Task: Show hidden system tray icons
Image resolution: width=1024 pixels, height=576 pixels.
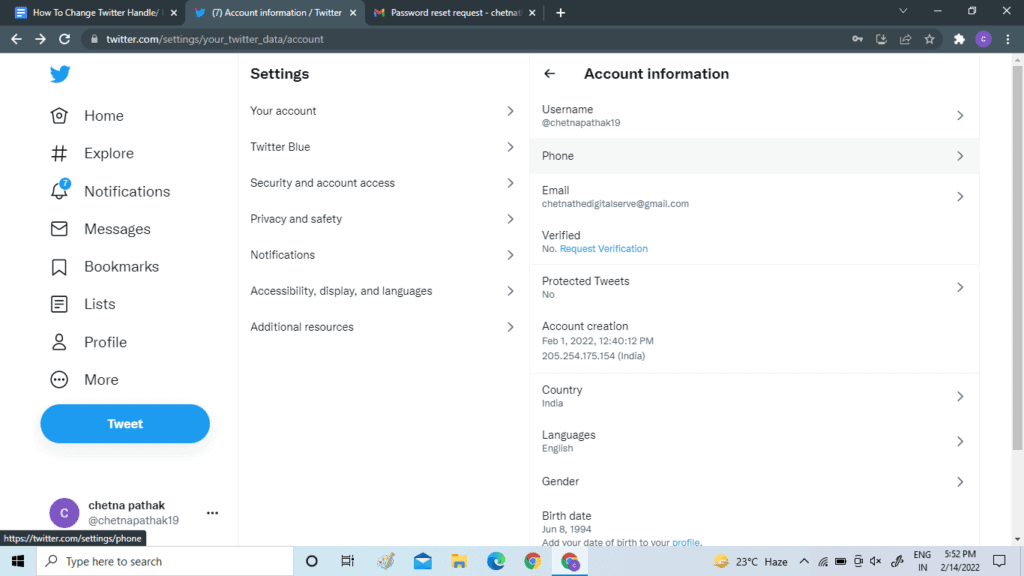Action: click(x=804, y=561)
